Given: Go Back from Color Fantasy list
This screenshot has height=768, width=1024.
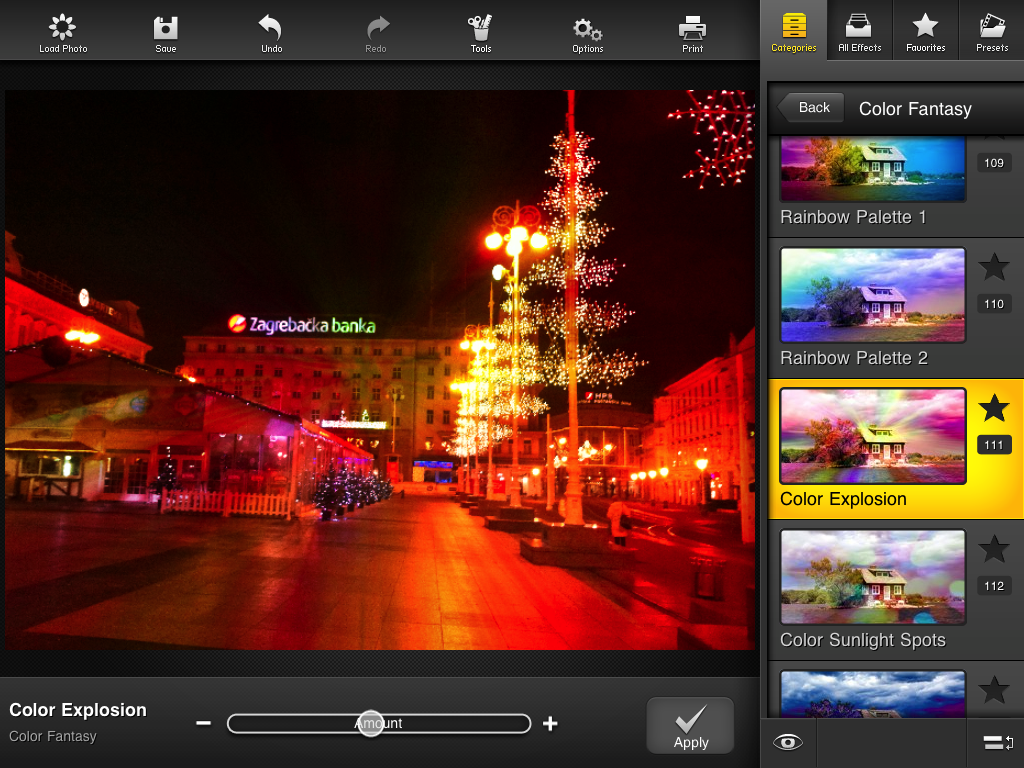Looking at the screenshot, I should [811, 108].
